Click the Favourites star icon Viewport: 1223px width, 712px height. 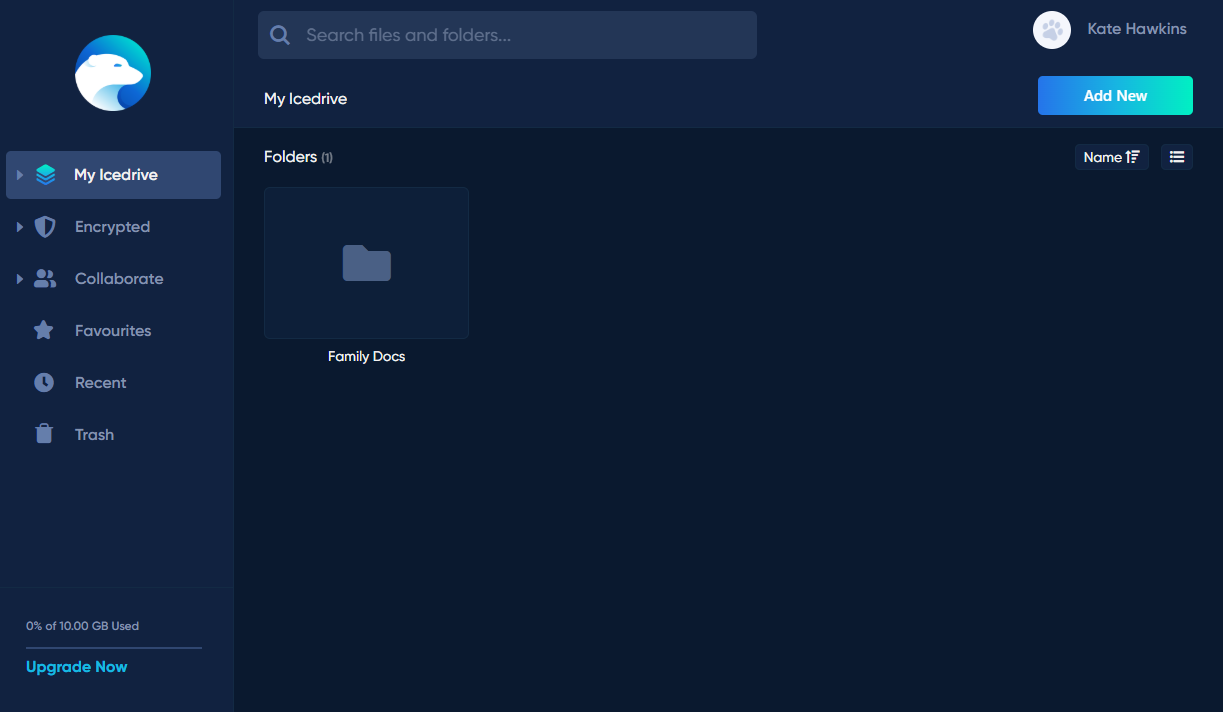click(45, 330)
